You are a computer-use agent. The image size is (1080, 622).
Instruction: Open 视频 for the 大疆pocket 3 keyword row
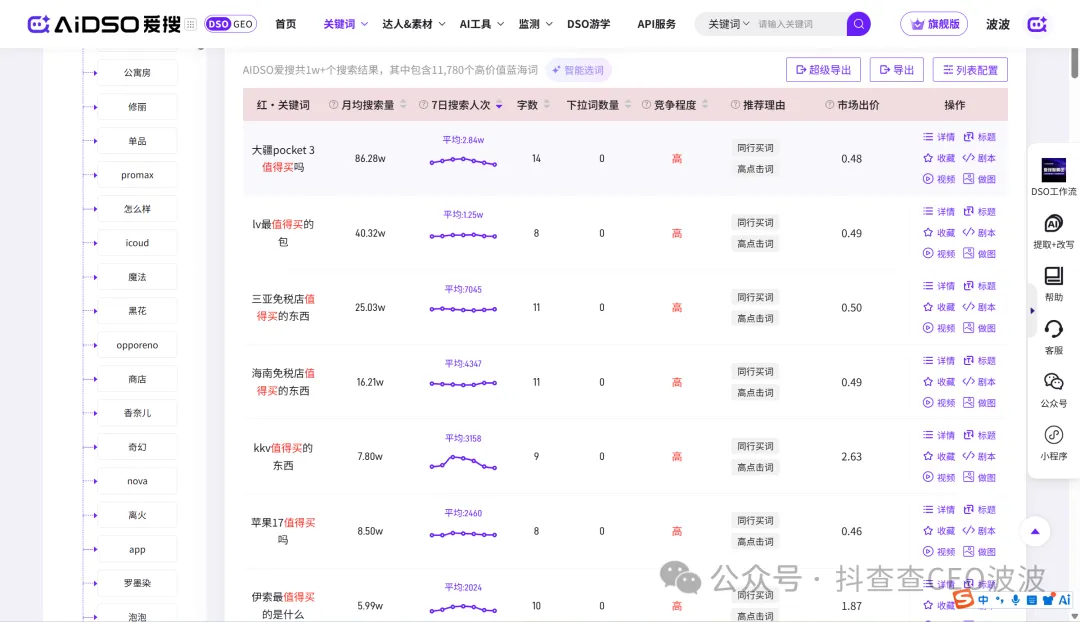point(938,180)
